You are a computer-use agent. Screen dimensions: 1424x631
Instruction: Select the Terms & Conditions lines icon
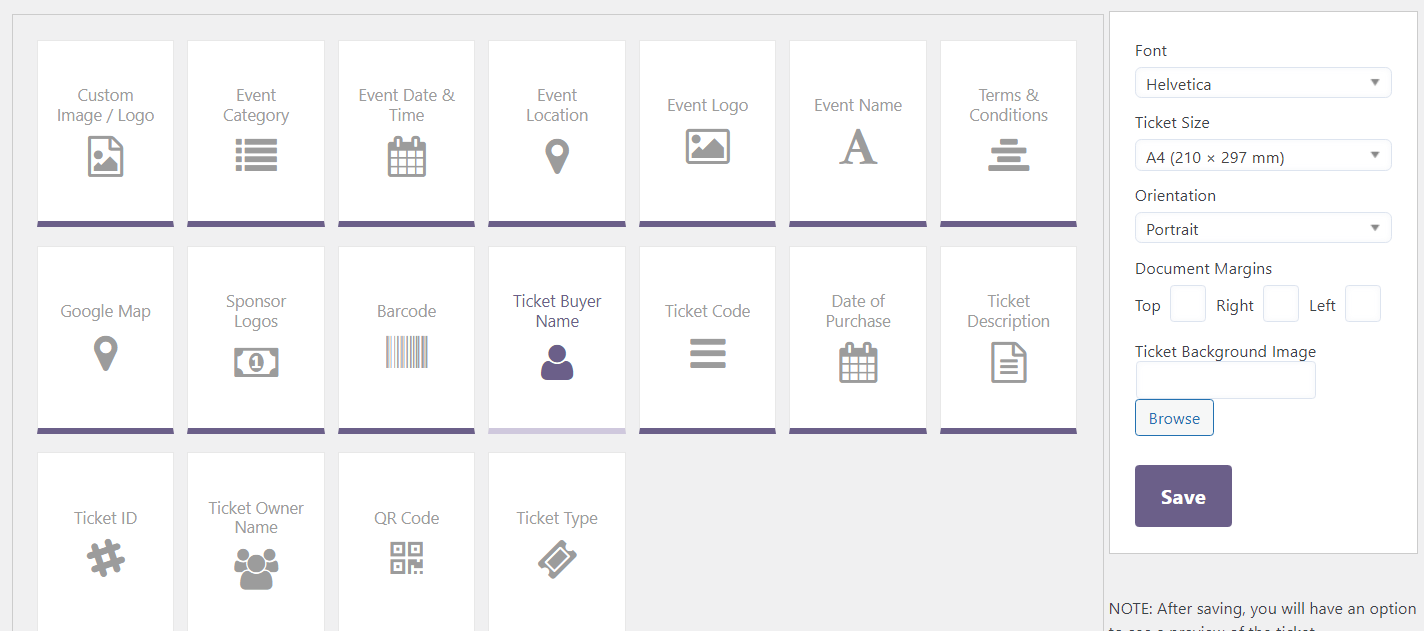1009,156
